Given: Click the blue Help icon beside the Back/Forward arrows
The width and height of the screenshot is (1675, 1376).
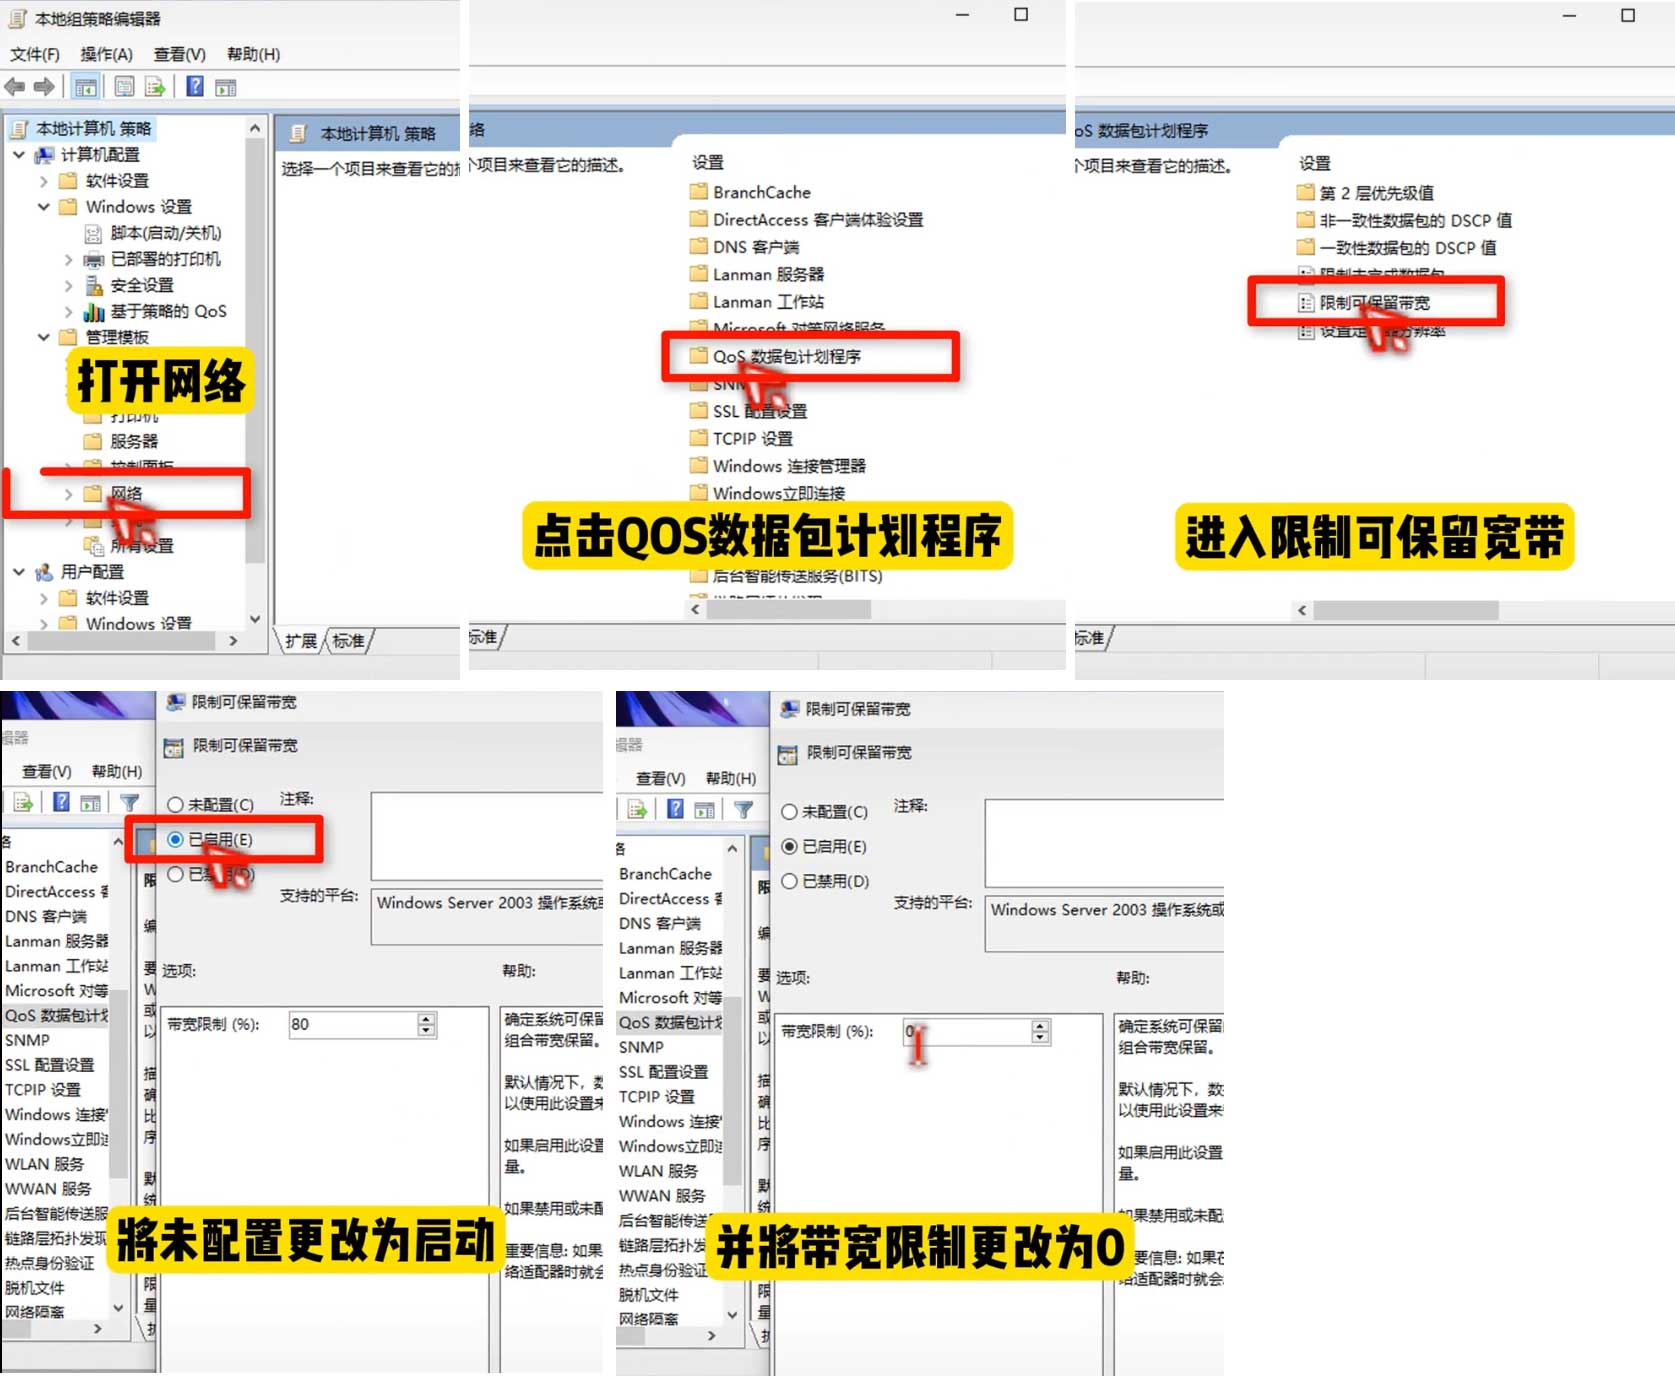Looking at the screenshot, I should [195, 87].
